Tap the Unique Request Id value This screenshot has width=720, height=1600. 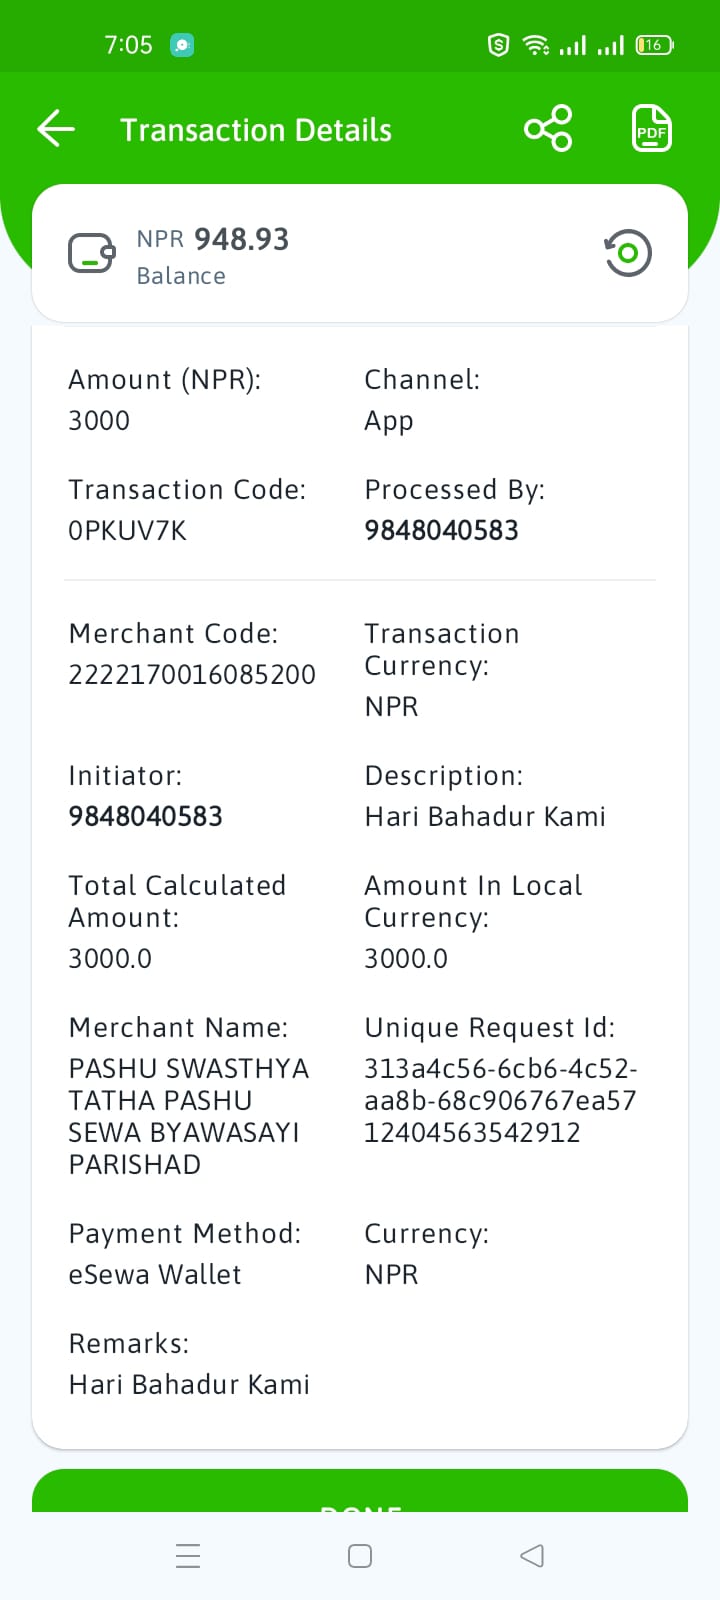coord(500,1100)
